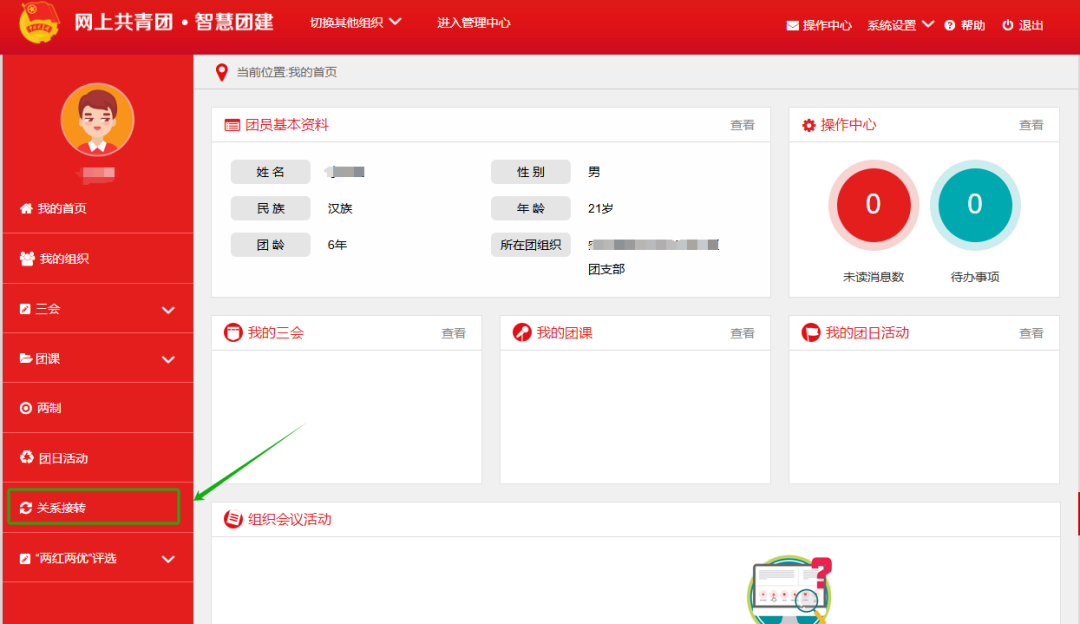Image resolution: width=1080 pixels, height=624 pixels.
Task: Click the power icon to 退出
Action: [1008, 26]
